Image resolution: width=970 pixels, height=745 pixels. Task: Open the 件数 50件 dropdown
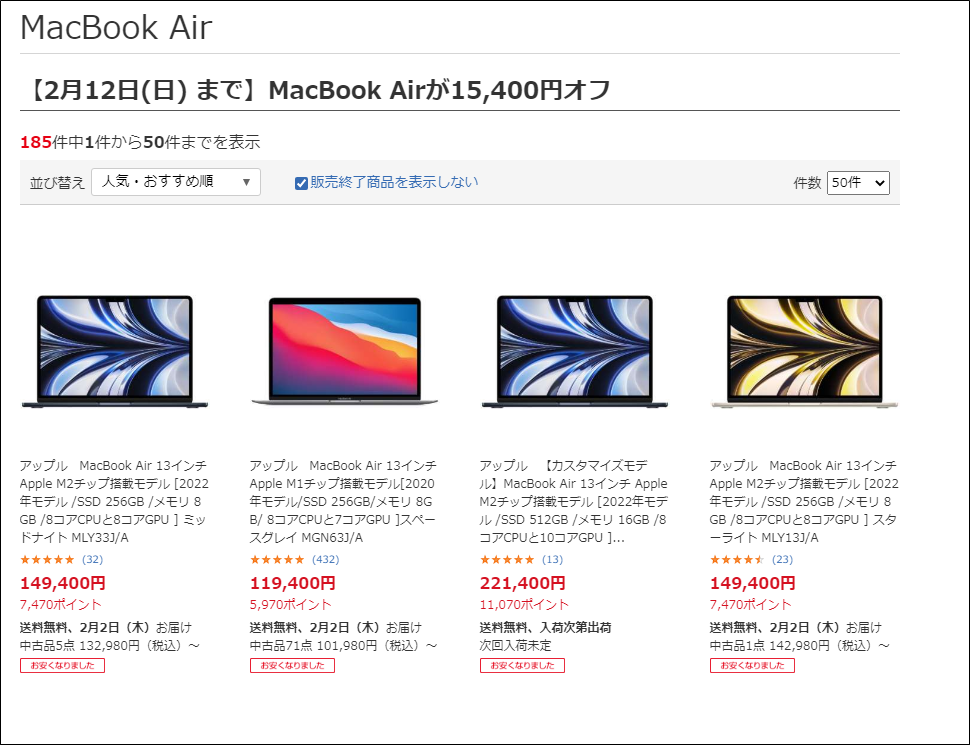[858, 183]
